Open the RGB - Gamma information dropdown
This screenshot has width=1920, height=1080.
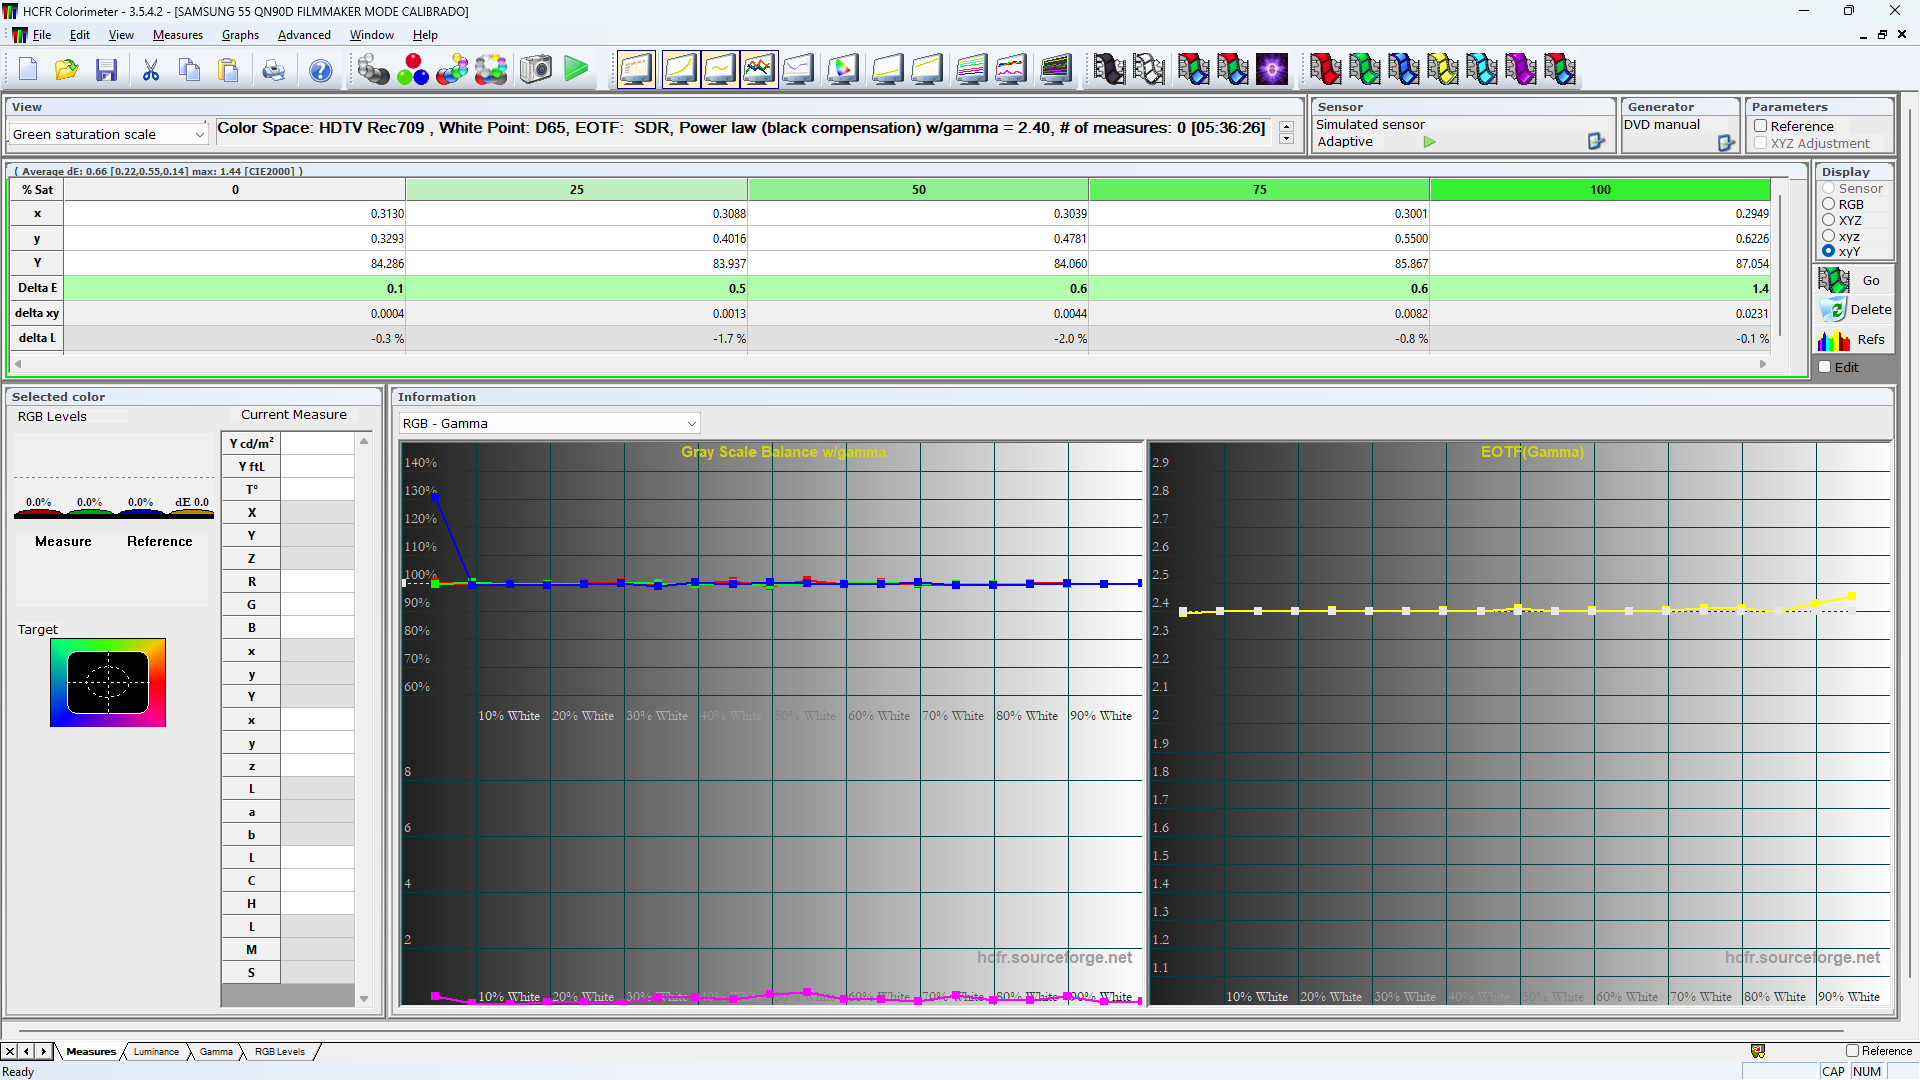coord(690,423)
